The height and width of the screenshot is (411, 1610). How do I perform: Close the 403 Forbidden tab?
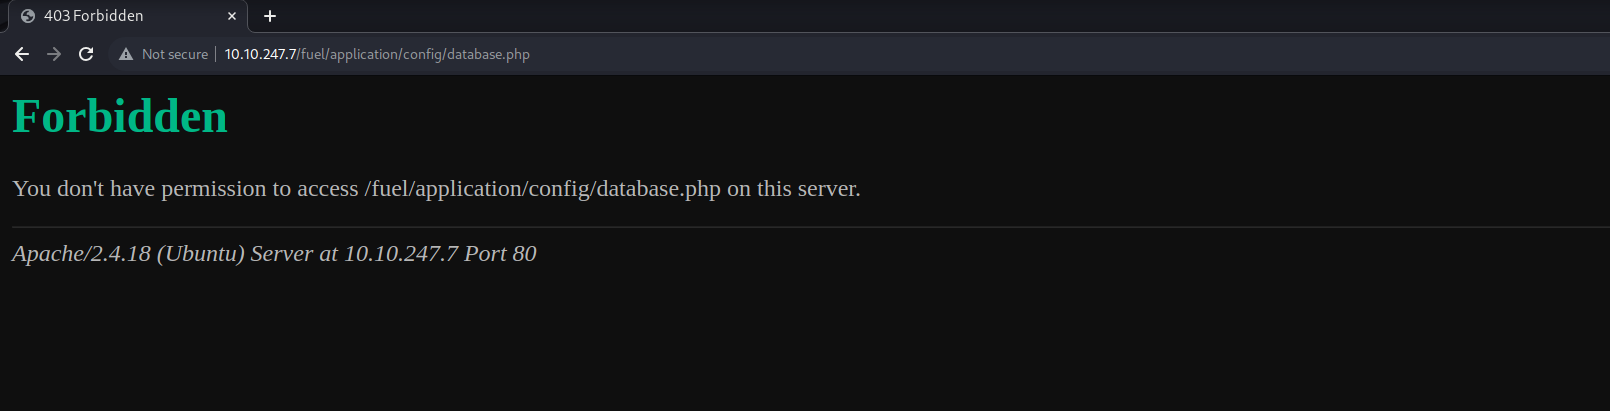click(232, 16)
